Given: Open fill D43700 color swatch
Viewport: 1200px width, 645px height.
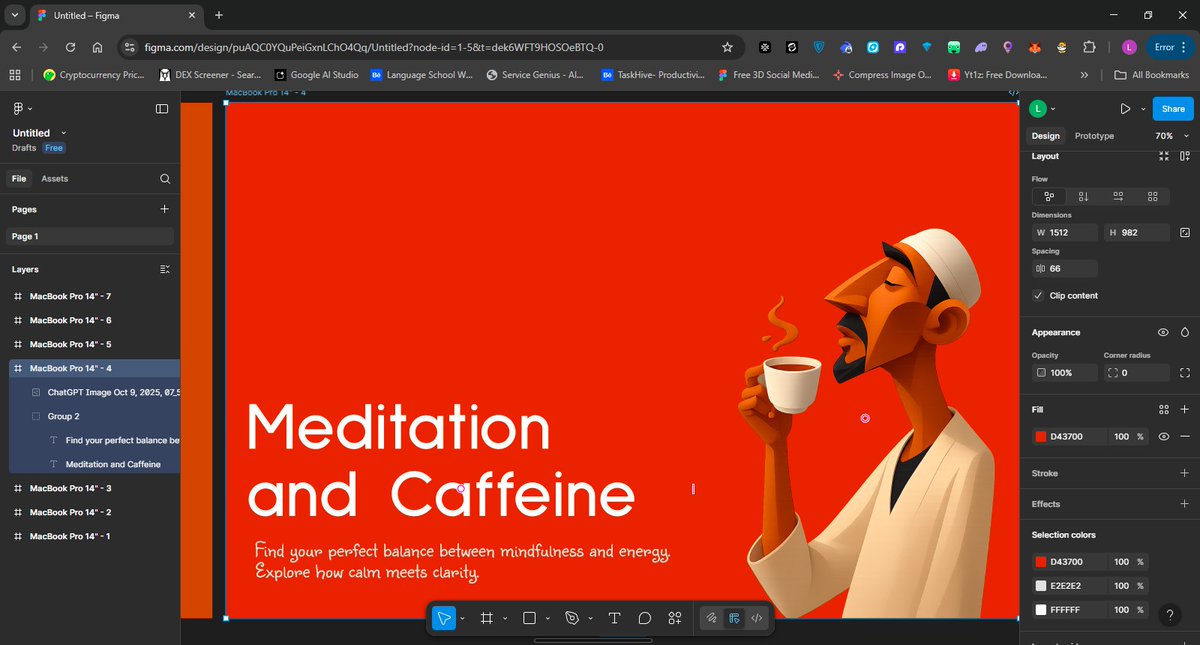Looking at the screenshot, I should point(1041,437).
